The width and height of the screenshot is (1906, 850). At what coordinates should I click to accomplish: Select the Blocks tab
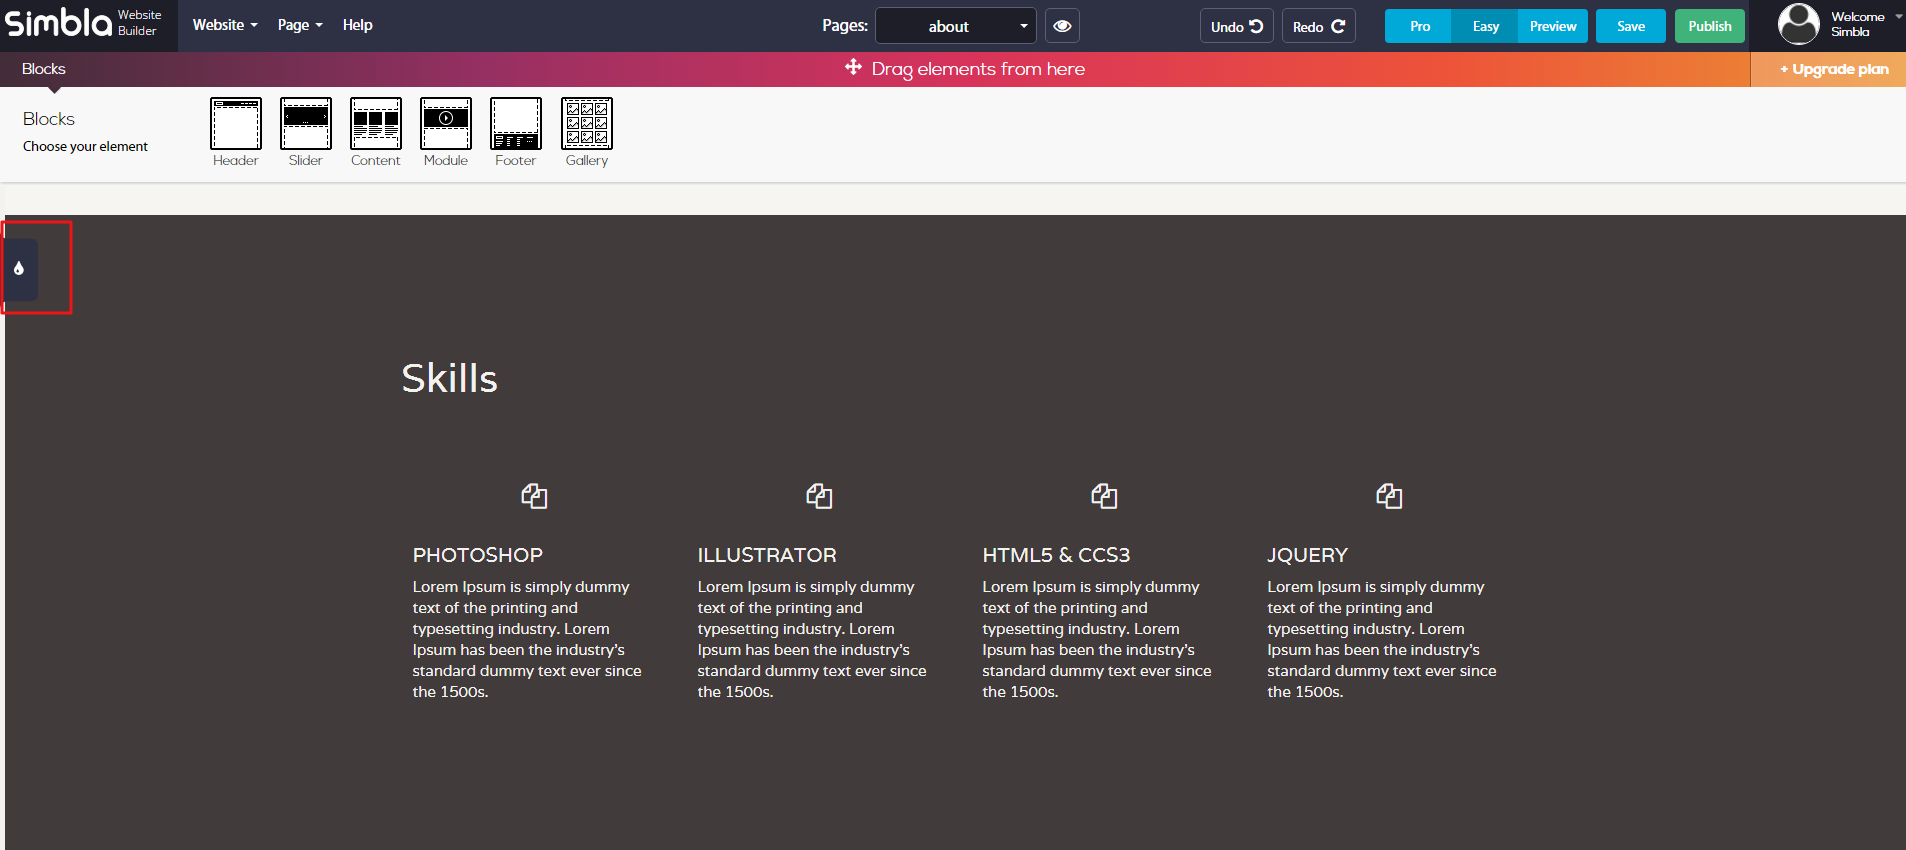coord(44,69)
